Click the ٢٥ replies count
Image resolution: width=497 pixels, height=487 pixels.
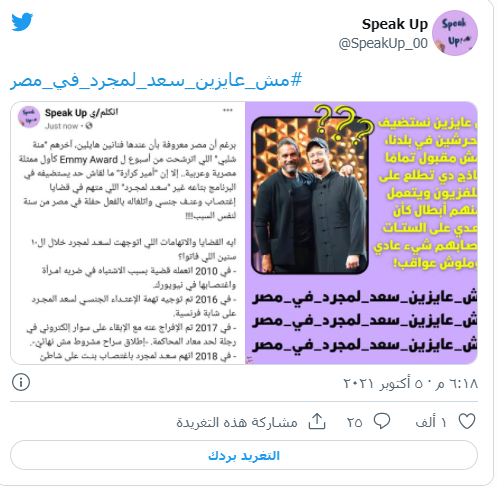pyautogui.click(x=354, y=422)
